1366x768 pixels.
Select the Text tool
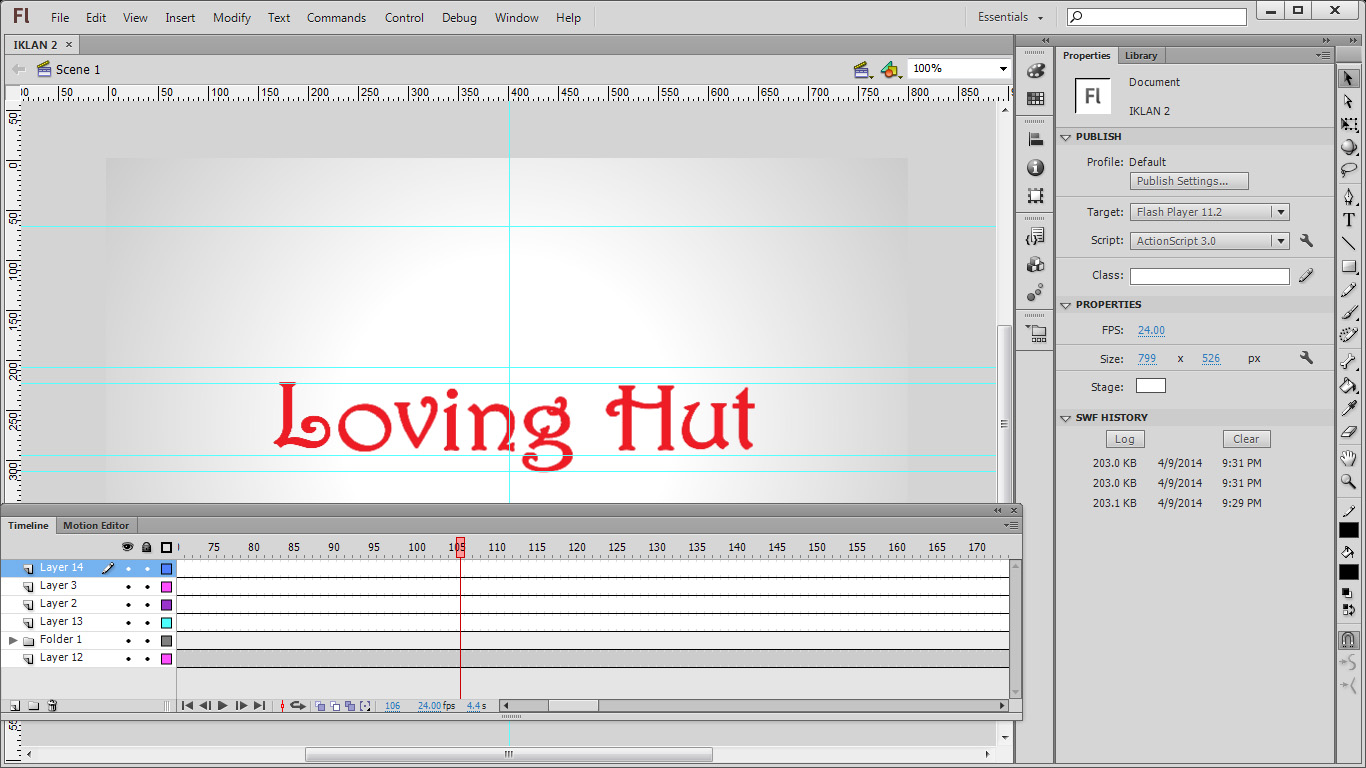click(x=1348, y=220)
